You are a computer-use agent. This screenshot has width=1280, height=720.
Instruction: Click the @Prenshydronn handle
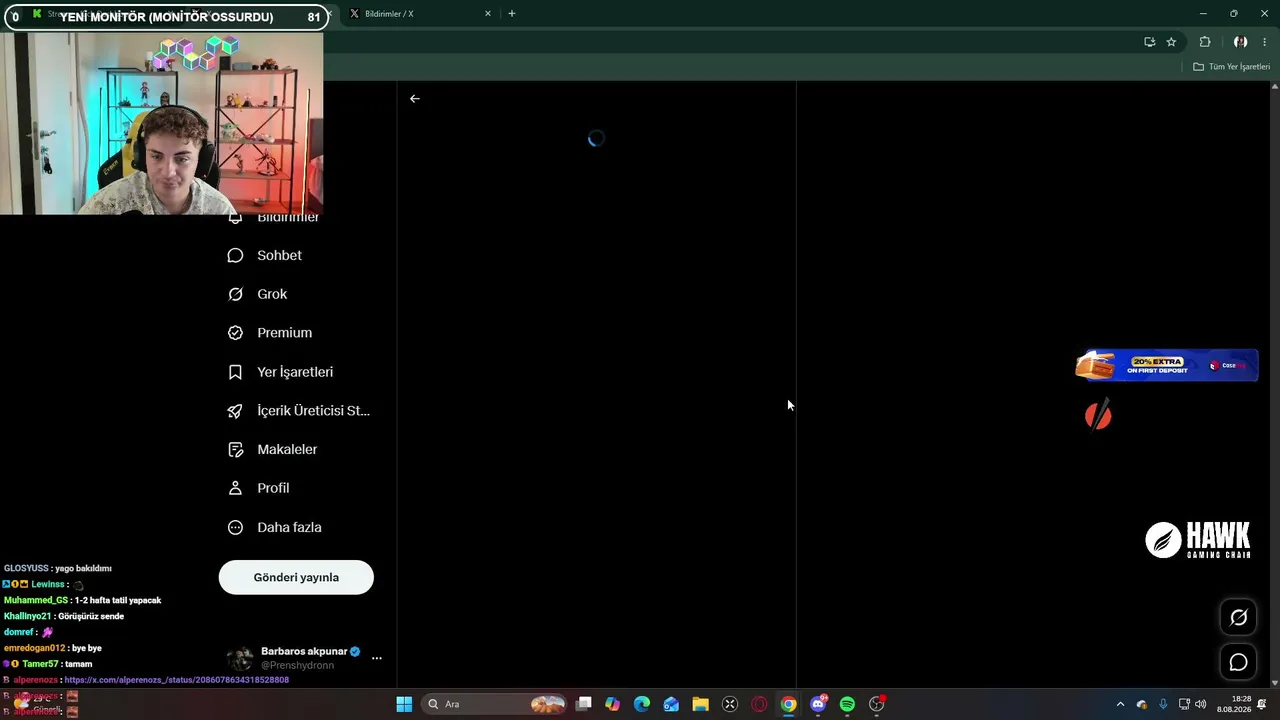[297, 665]
